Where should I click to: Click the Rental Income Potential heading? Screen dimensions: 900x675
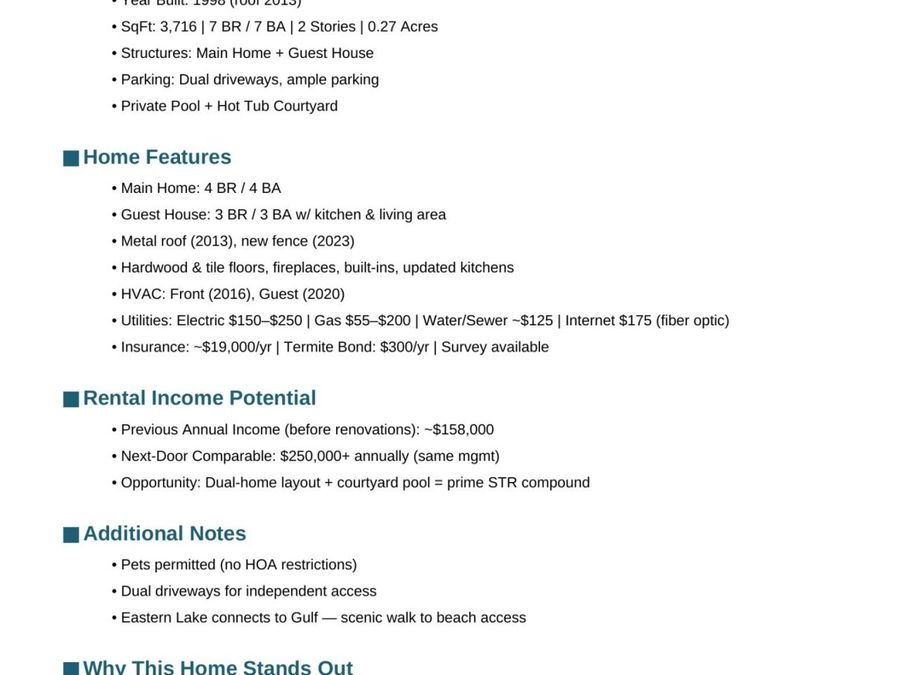pos(200,398)
